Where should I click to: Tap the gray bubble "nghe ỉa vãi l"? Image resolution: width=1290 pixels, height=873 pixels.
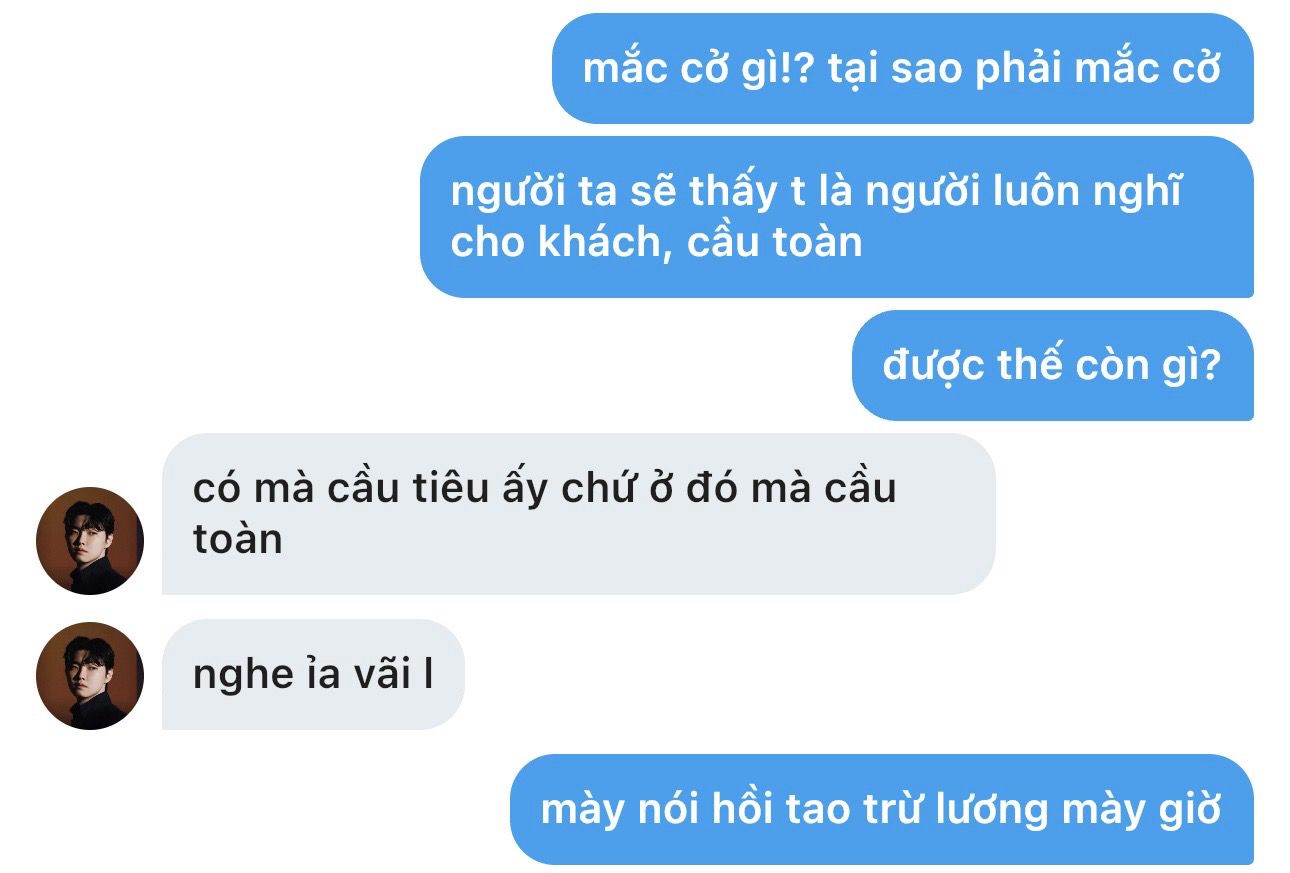click(x=313, y=675)
